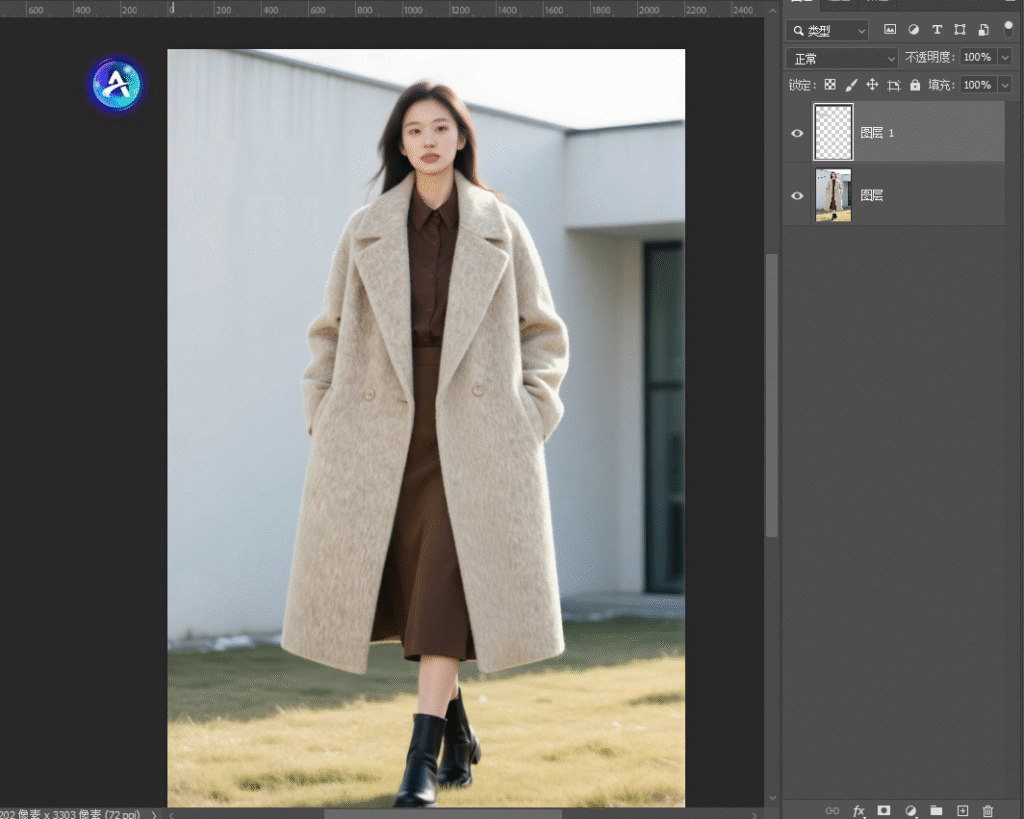Screen dimensions: 1024x819
Task: Toggle the lock transparent pixels option
Action: (x=830, y=85)
